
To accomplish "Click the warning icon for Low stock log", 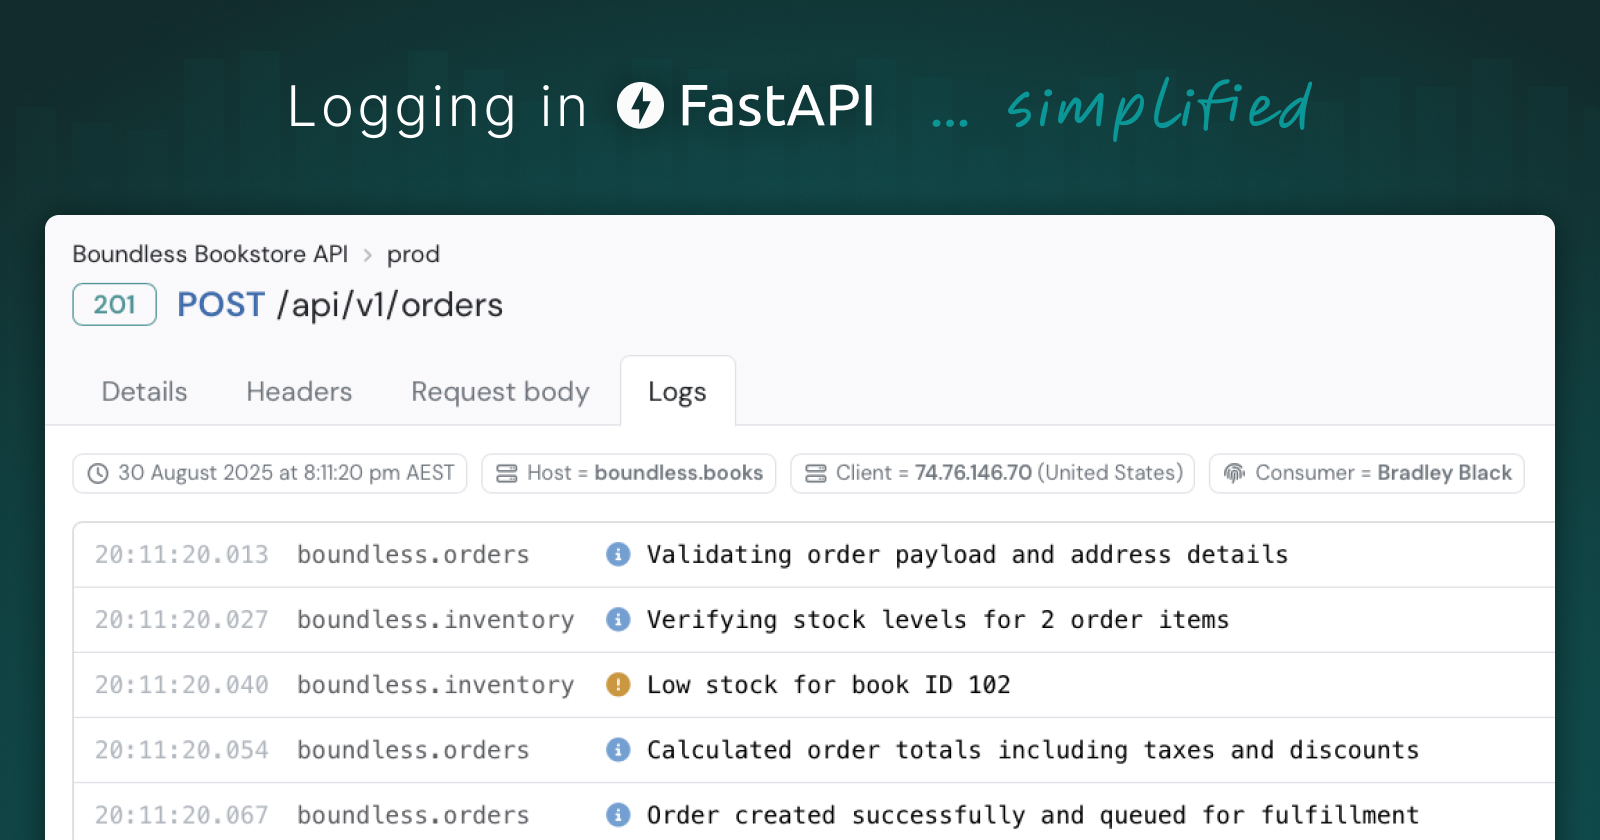I will [x=618, y=684].
